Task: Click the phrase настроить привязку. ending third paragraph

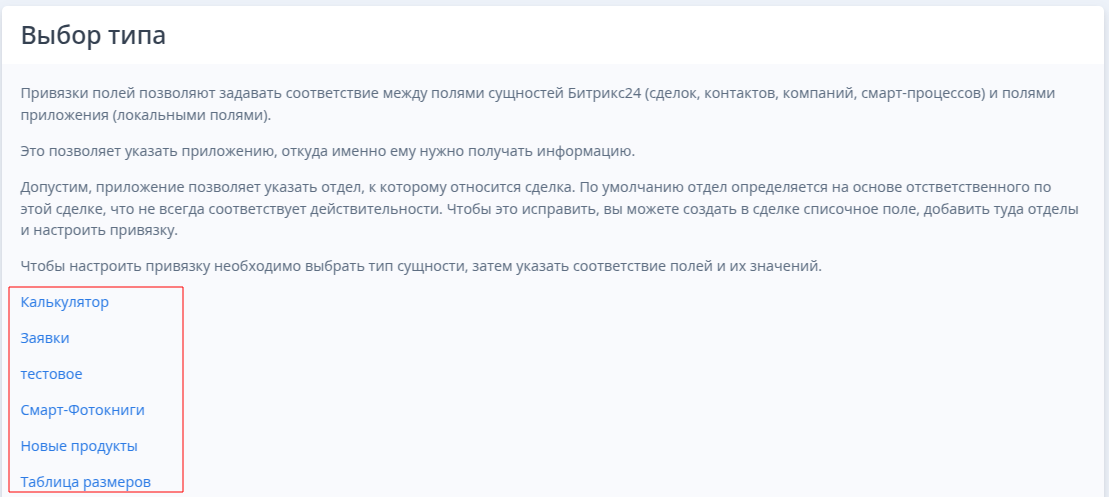Action: 98,229
